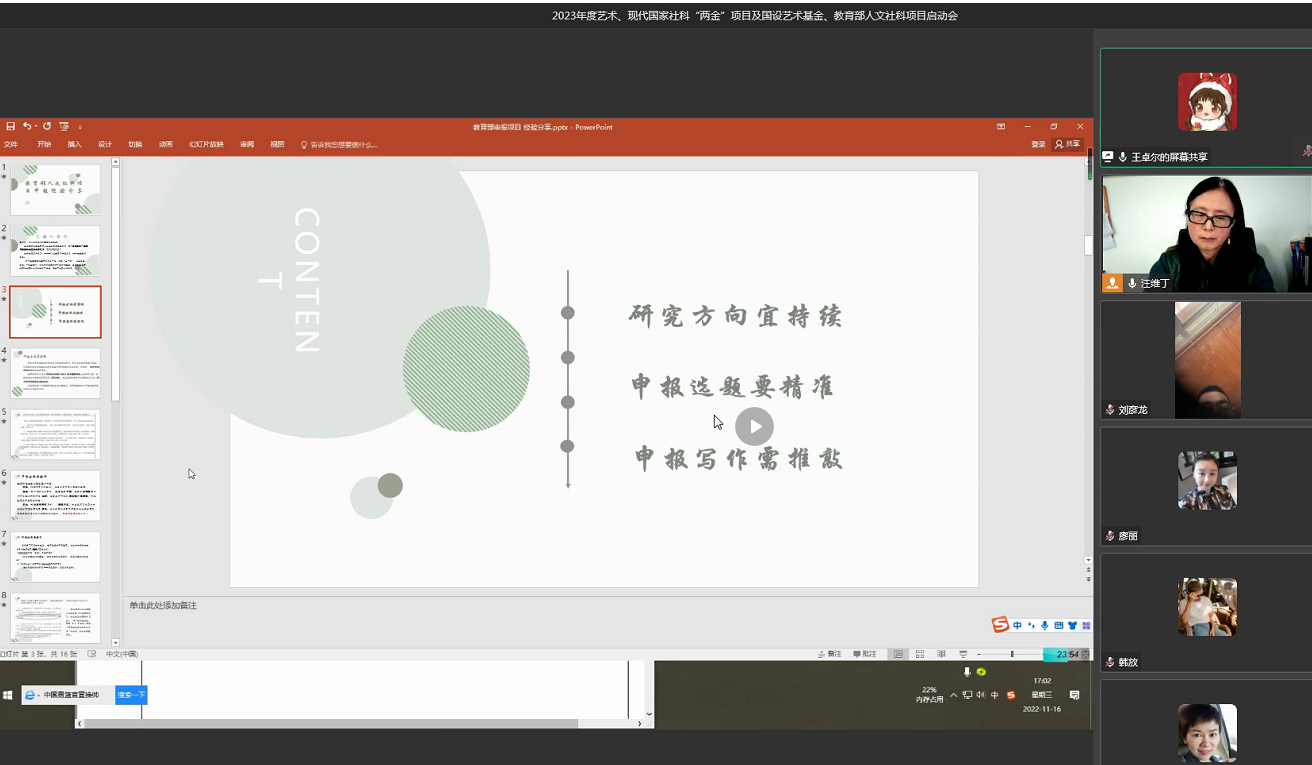This screenshot has height=765, width=1312.
Task: Select normal view icon in status bar
Action: pos(898,654)
